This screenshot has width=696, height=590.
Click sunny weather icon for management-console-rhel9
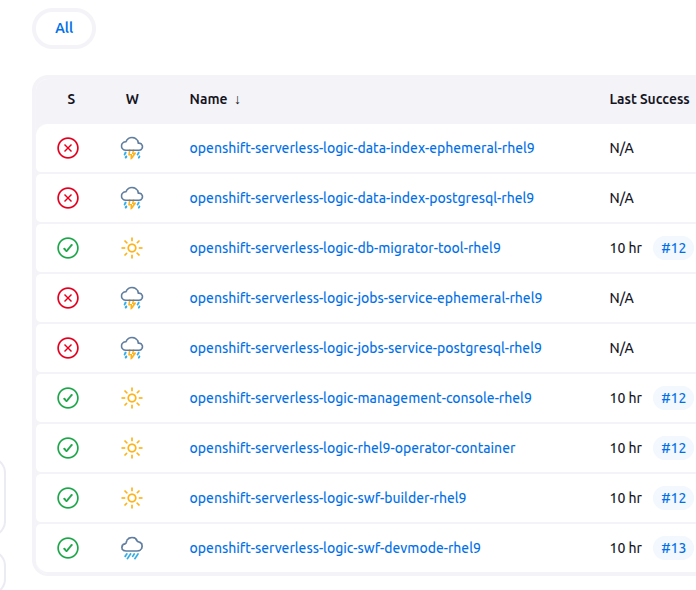click(132, 398)
